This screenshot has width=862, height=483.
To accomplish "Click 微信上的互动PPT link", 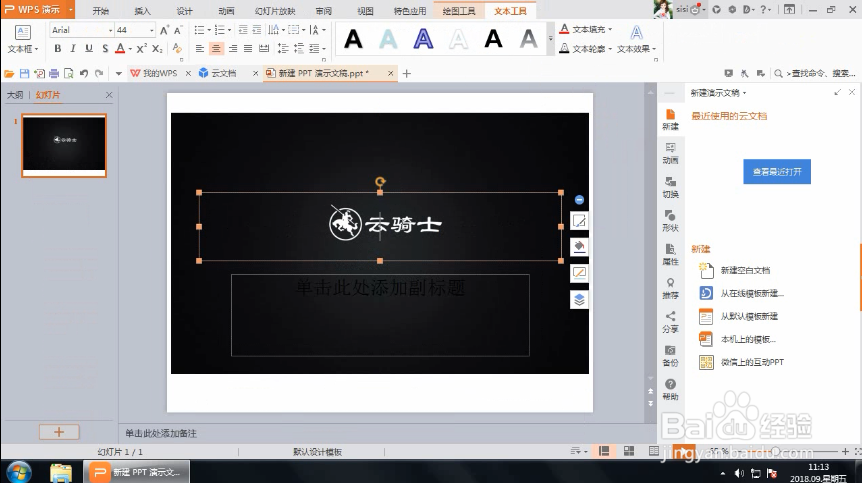I will [752, 362].
